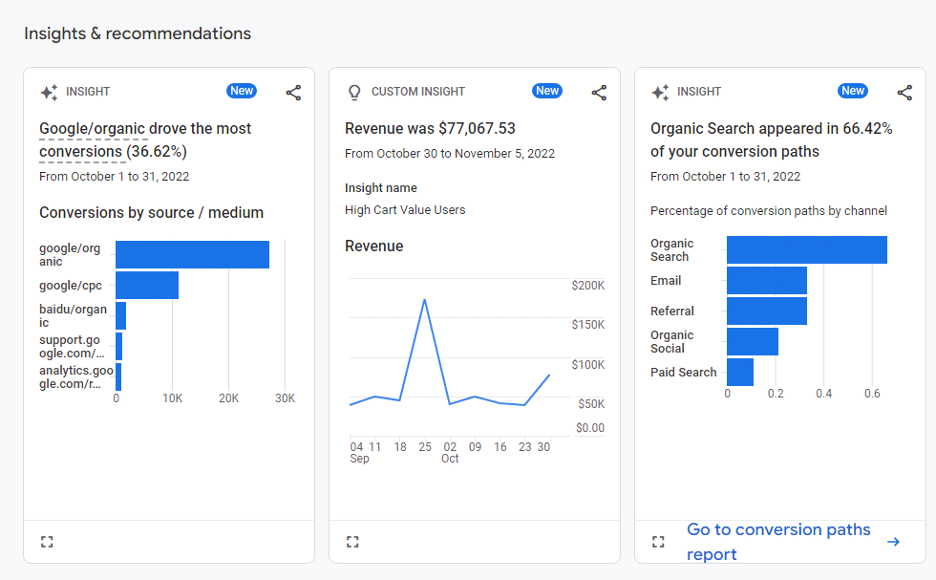This screenshot has width=936, height=580.
Task: Click the 'Organic Search appeared in 66.42%' heading
Action: 771,140
